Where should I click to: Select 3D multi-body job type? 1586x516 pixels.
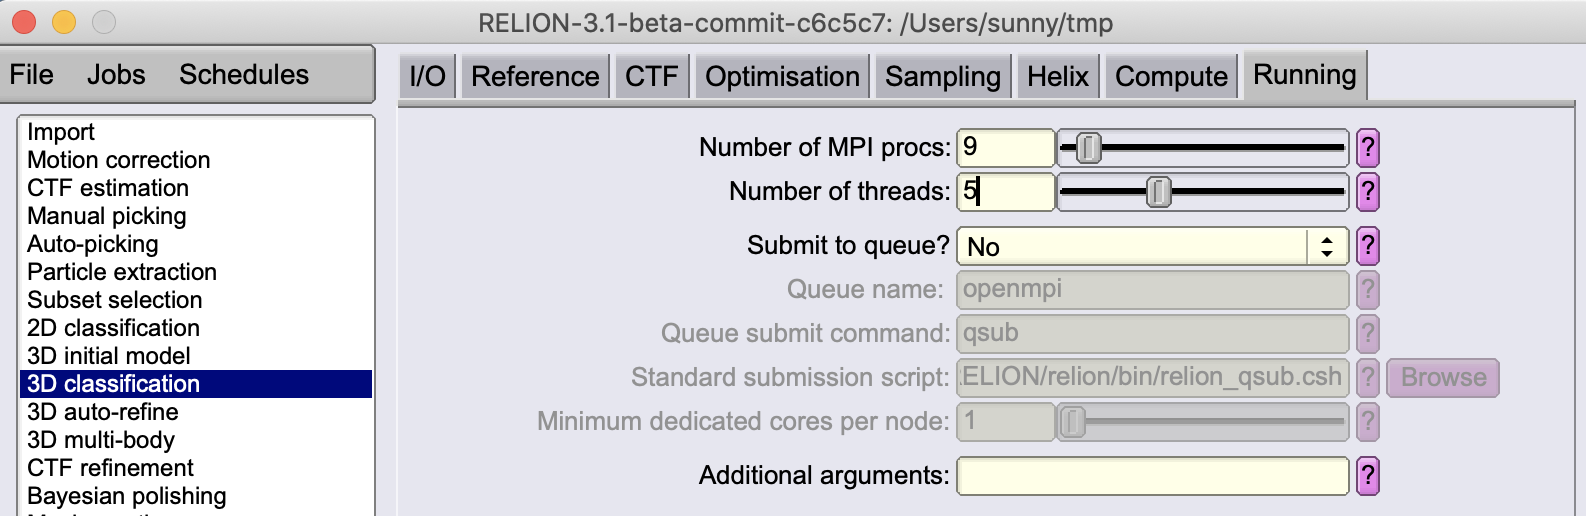coord(196,440)
